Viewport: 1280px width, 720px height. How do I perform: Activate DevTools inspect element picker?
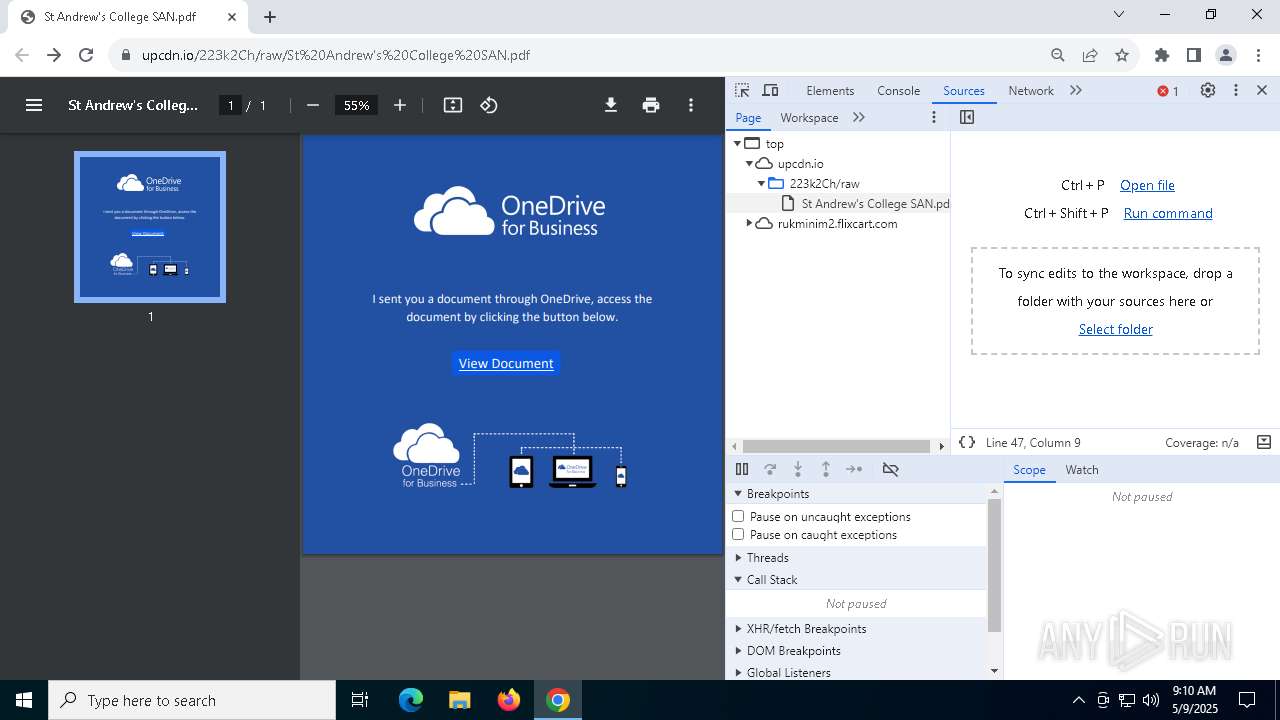pos(742,90)
